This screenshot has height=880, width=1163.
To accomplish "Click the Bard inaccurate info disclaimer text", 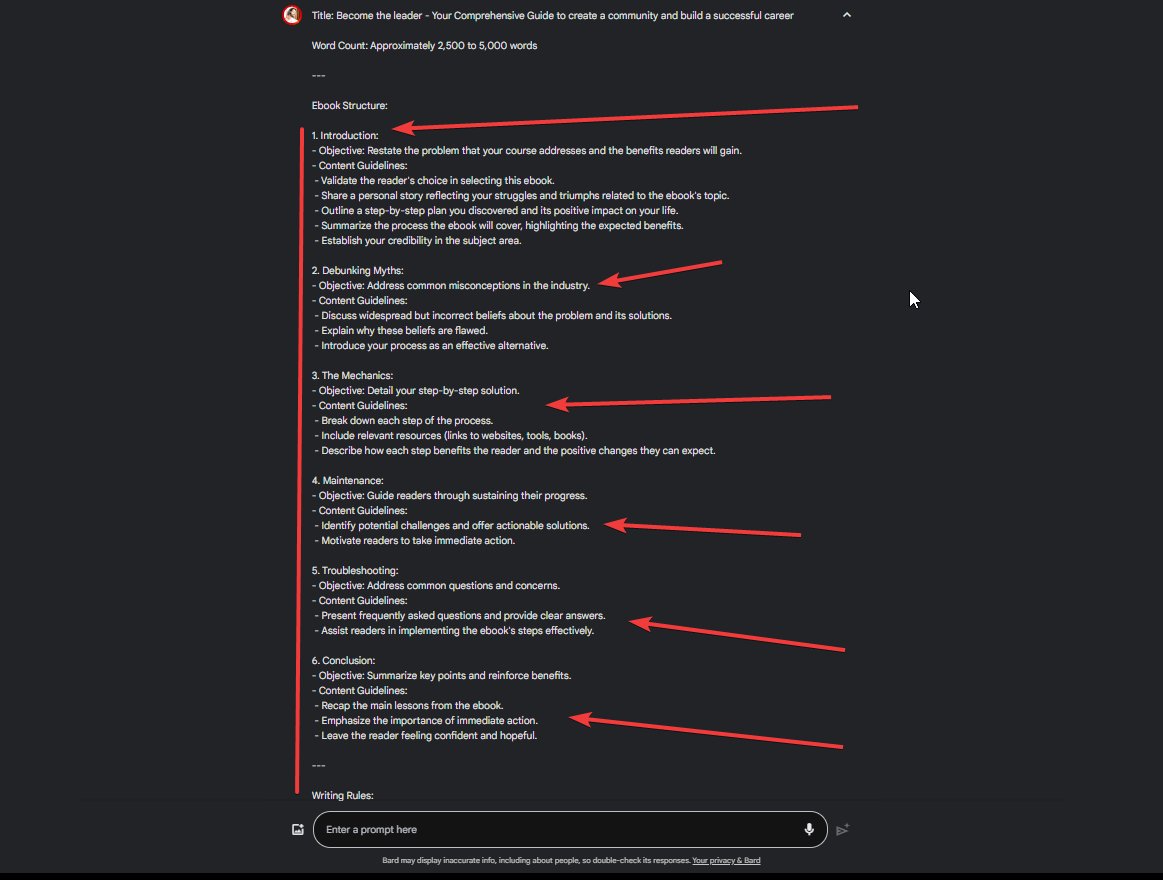I will click(536, 861).
